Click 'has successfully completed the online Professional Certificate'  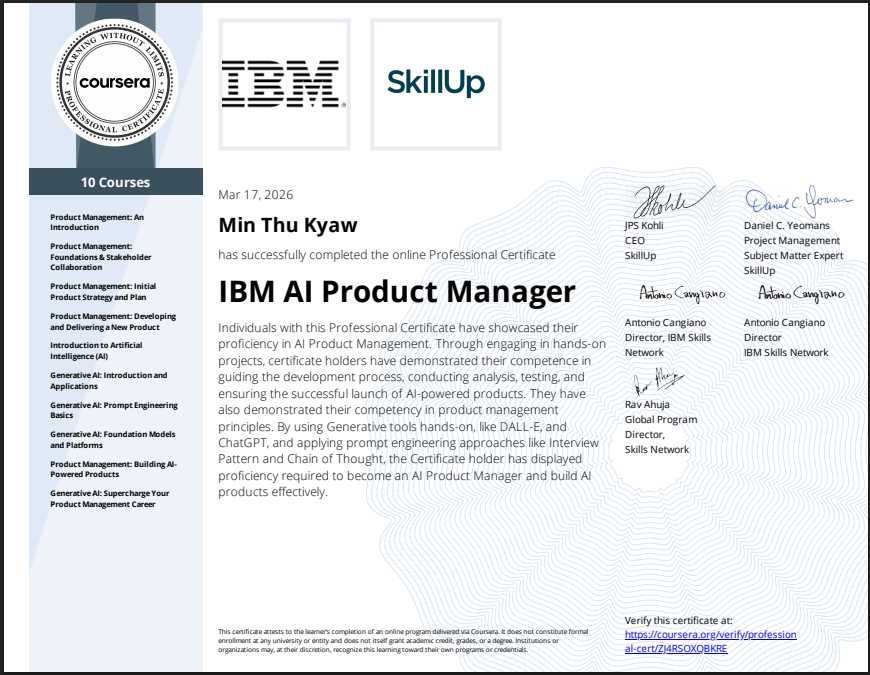(x=387, y=255)
